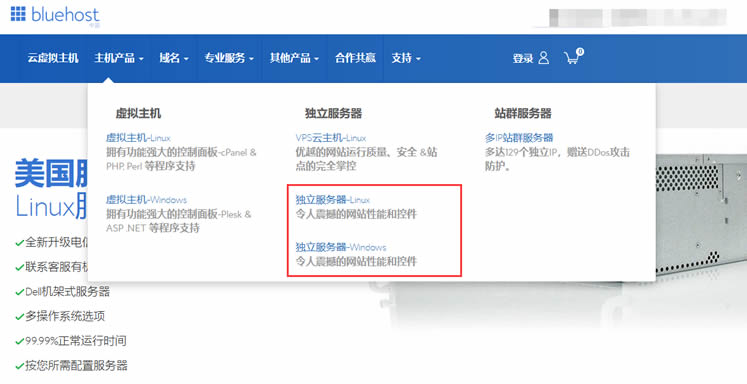The image size is (747, 384).
Task: Open the 虚拟主机-Linux link
Action: (138, 138)
